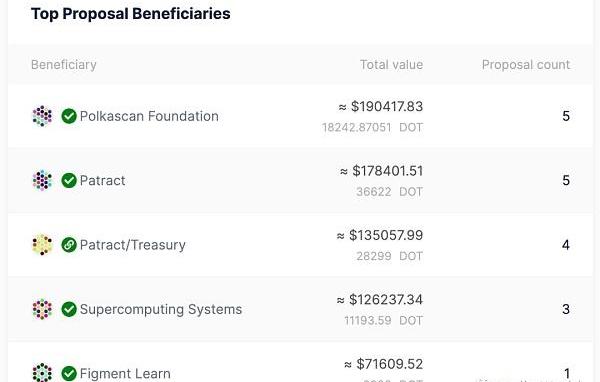Click Patract identicon avatar
The height and width of the screenshot is (382, 600).
coord(42,180)
